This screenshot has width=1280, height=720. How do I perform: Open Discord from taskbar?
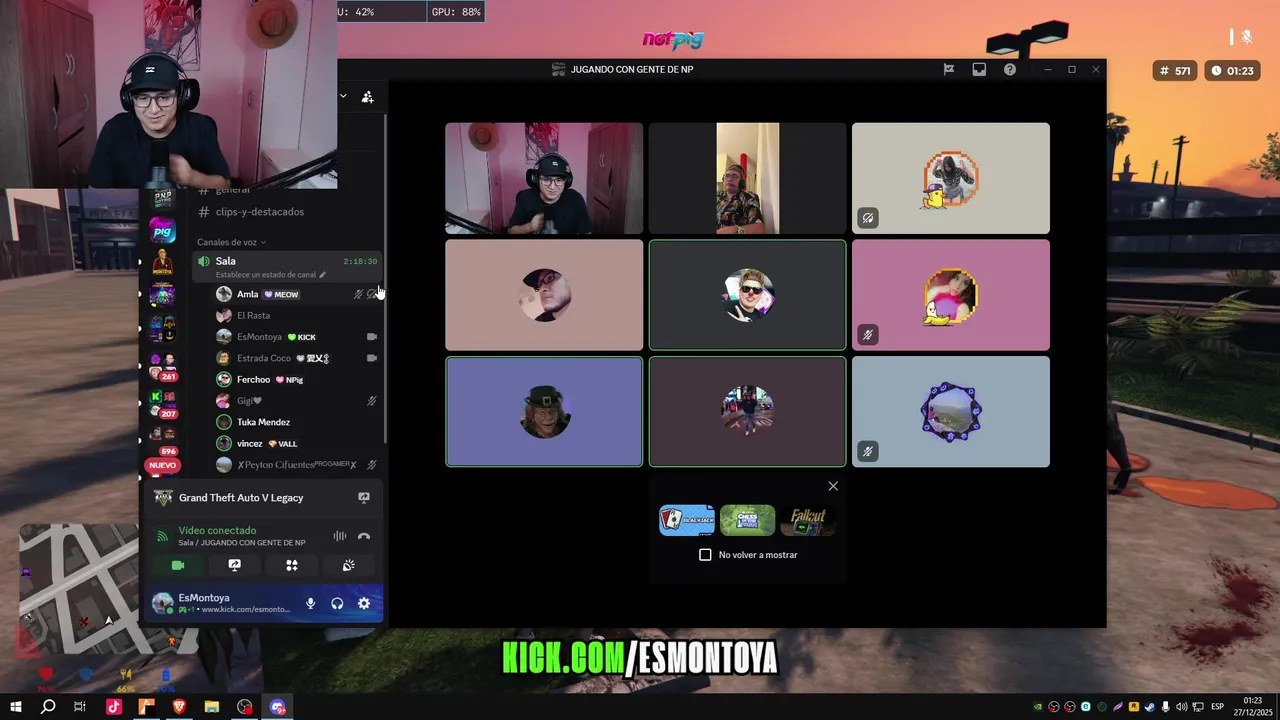278,707
